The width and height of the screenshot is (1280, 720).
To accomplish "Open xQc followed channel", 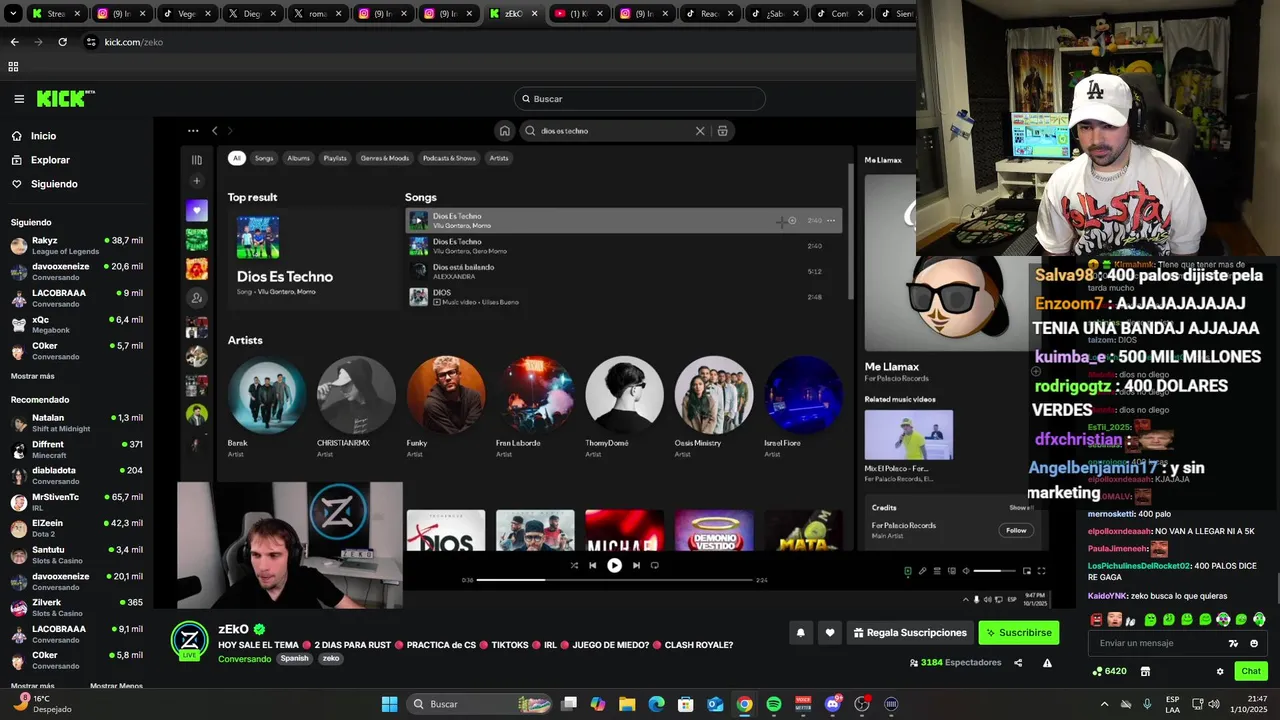I will click(77, 325).
